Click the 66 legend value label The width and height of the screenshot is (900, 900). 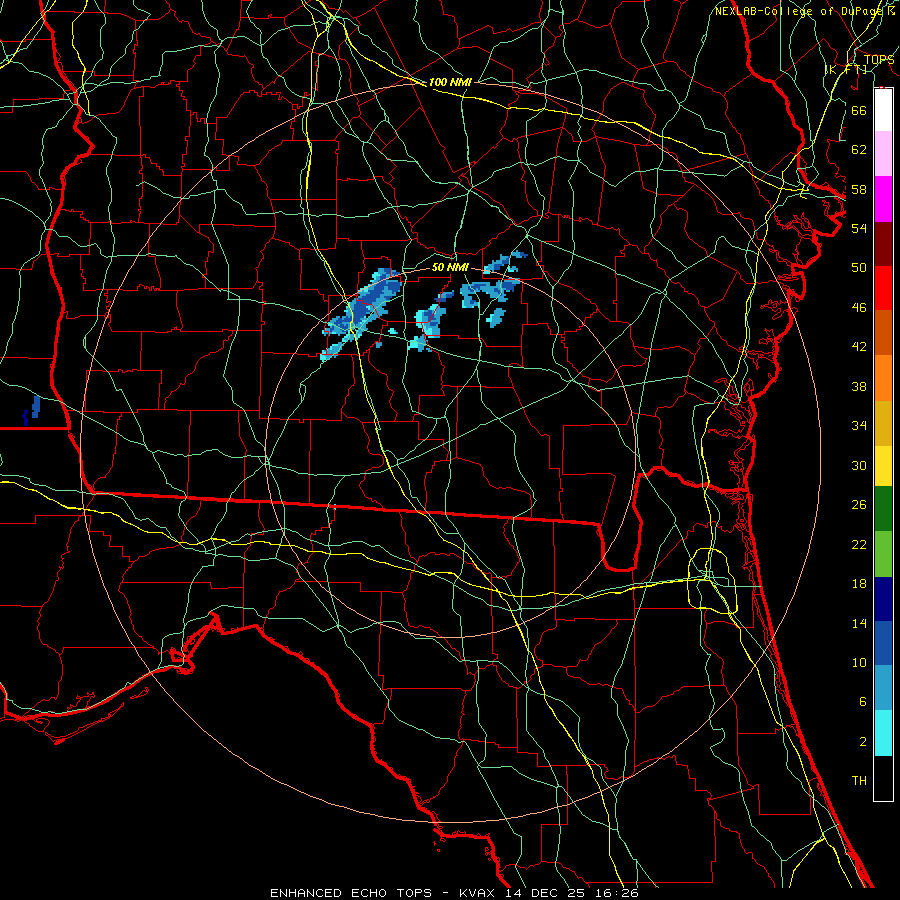859,110
